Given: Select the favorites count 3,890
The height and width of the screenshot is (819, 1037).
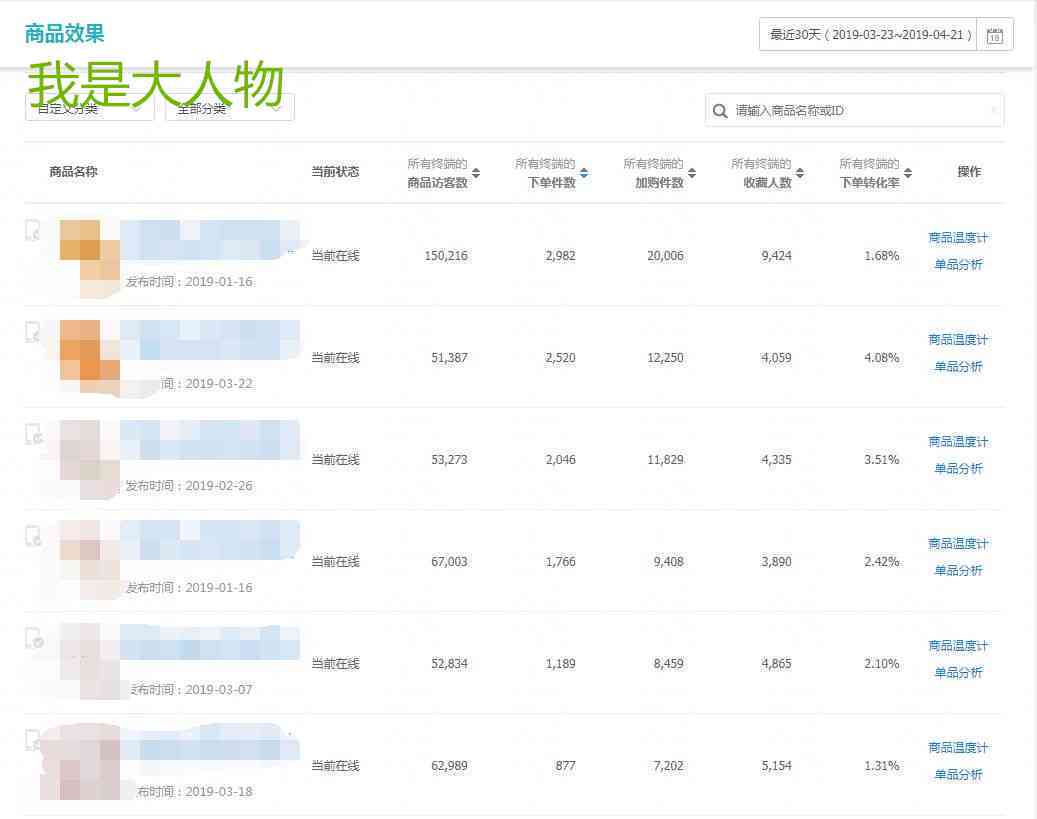Looking at the screenshot, I should tap(776, 562).
